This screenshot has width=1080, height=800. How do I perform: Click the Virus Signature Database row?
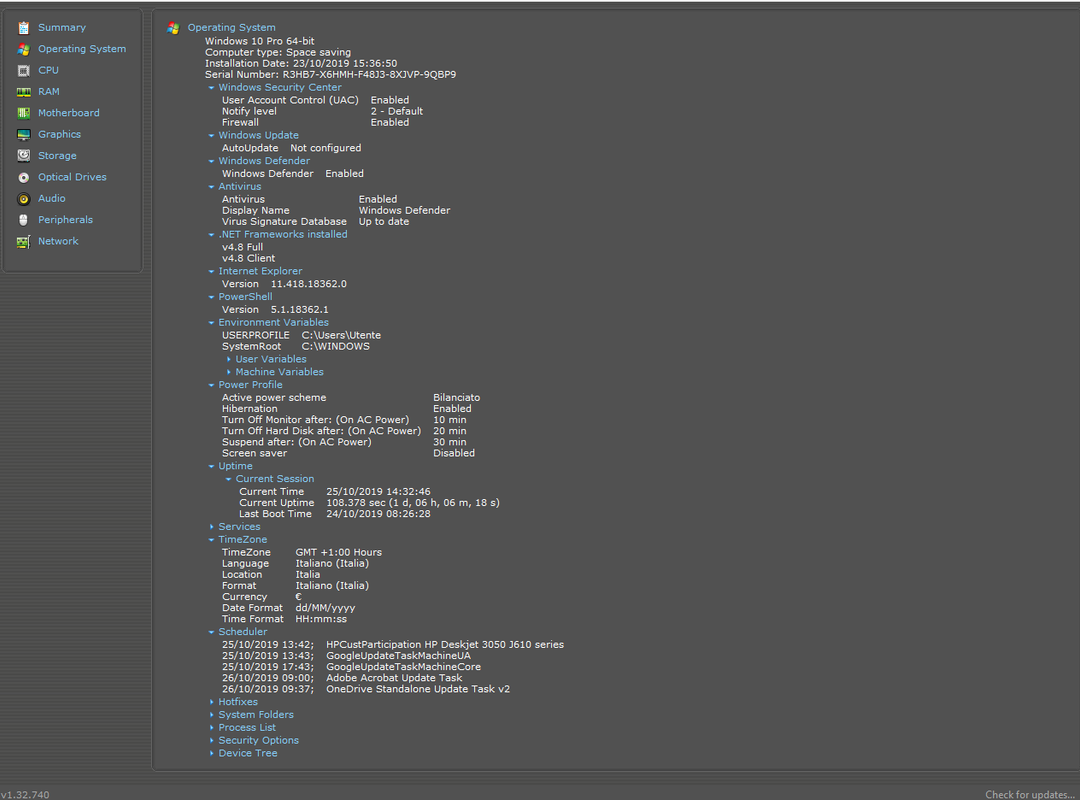[x=315, y=222]
